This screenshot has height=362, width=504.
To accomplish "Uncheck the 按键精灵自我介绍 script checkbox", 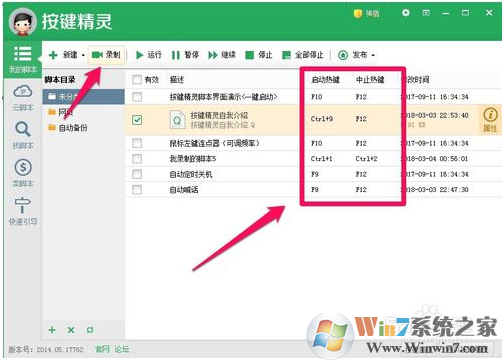I will click(x=137, y=120).
